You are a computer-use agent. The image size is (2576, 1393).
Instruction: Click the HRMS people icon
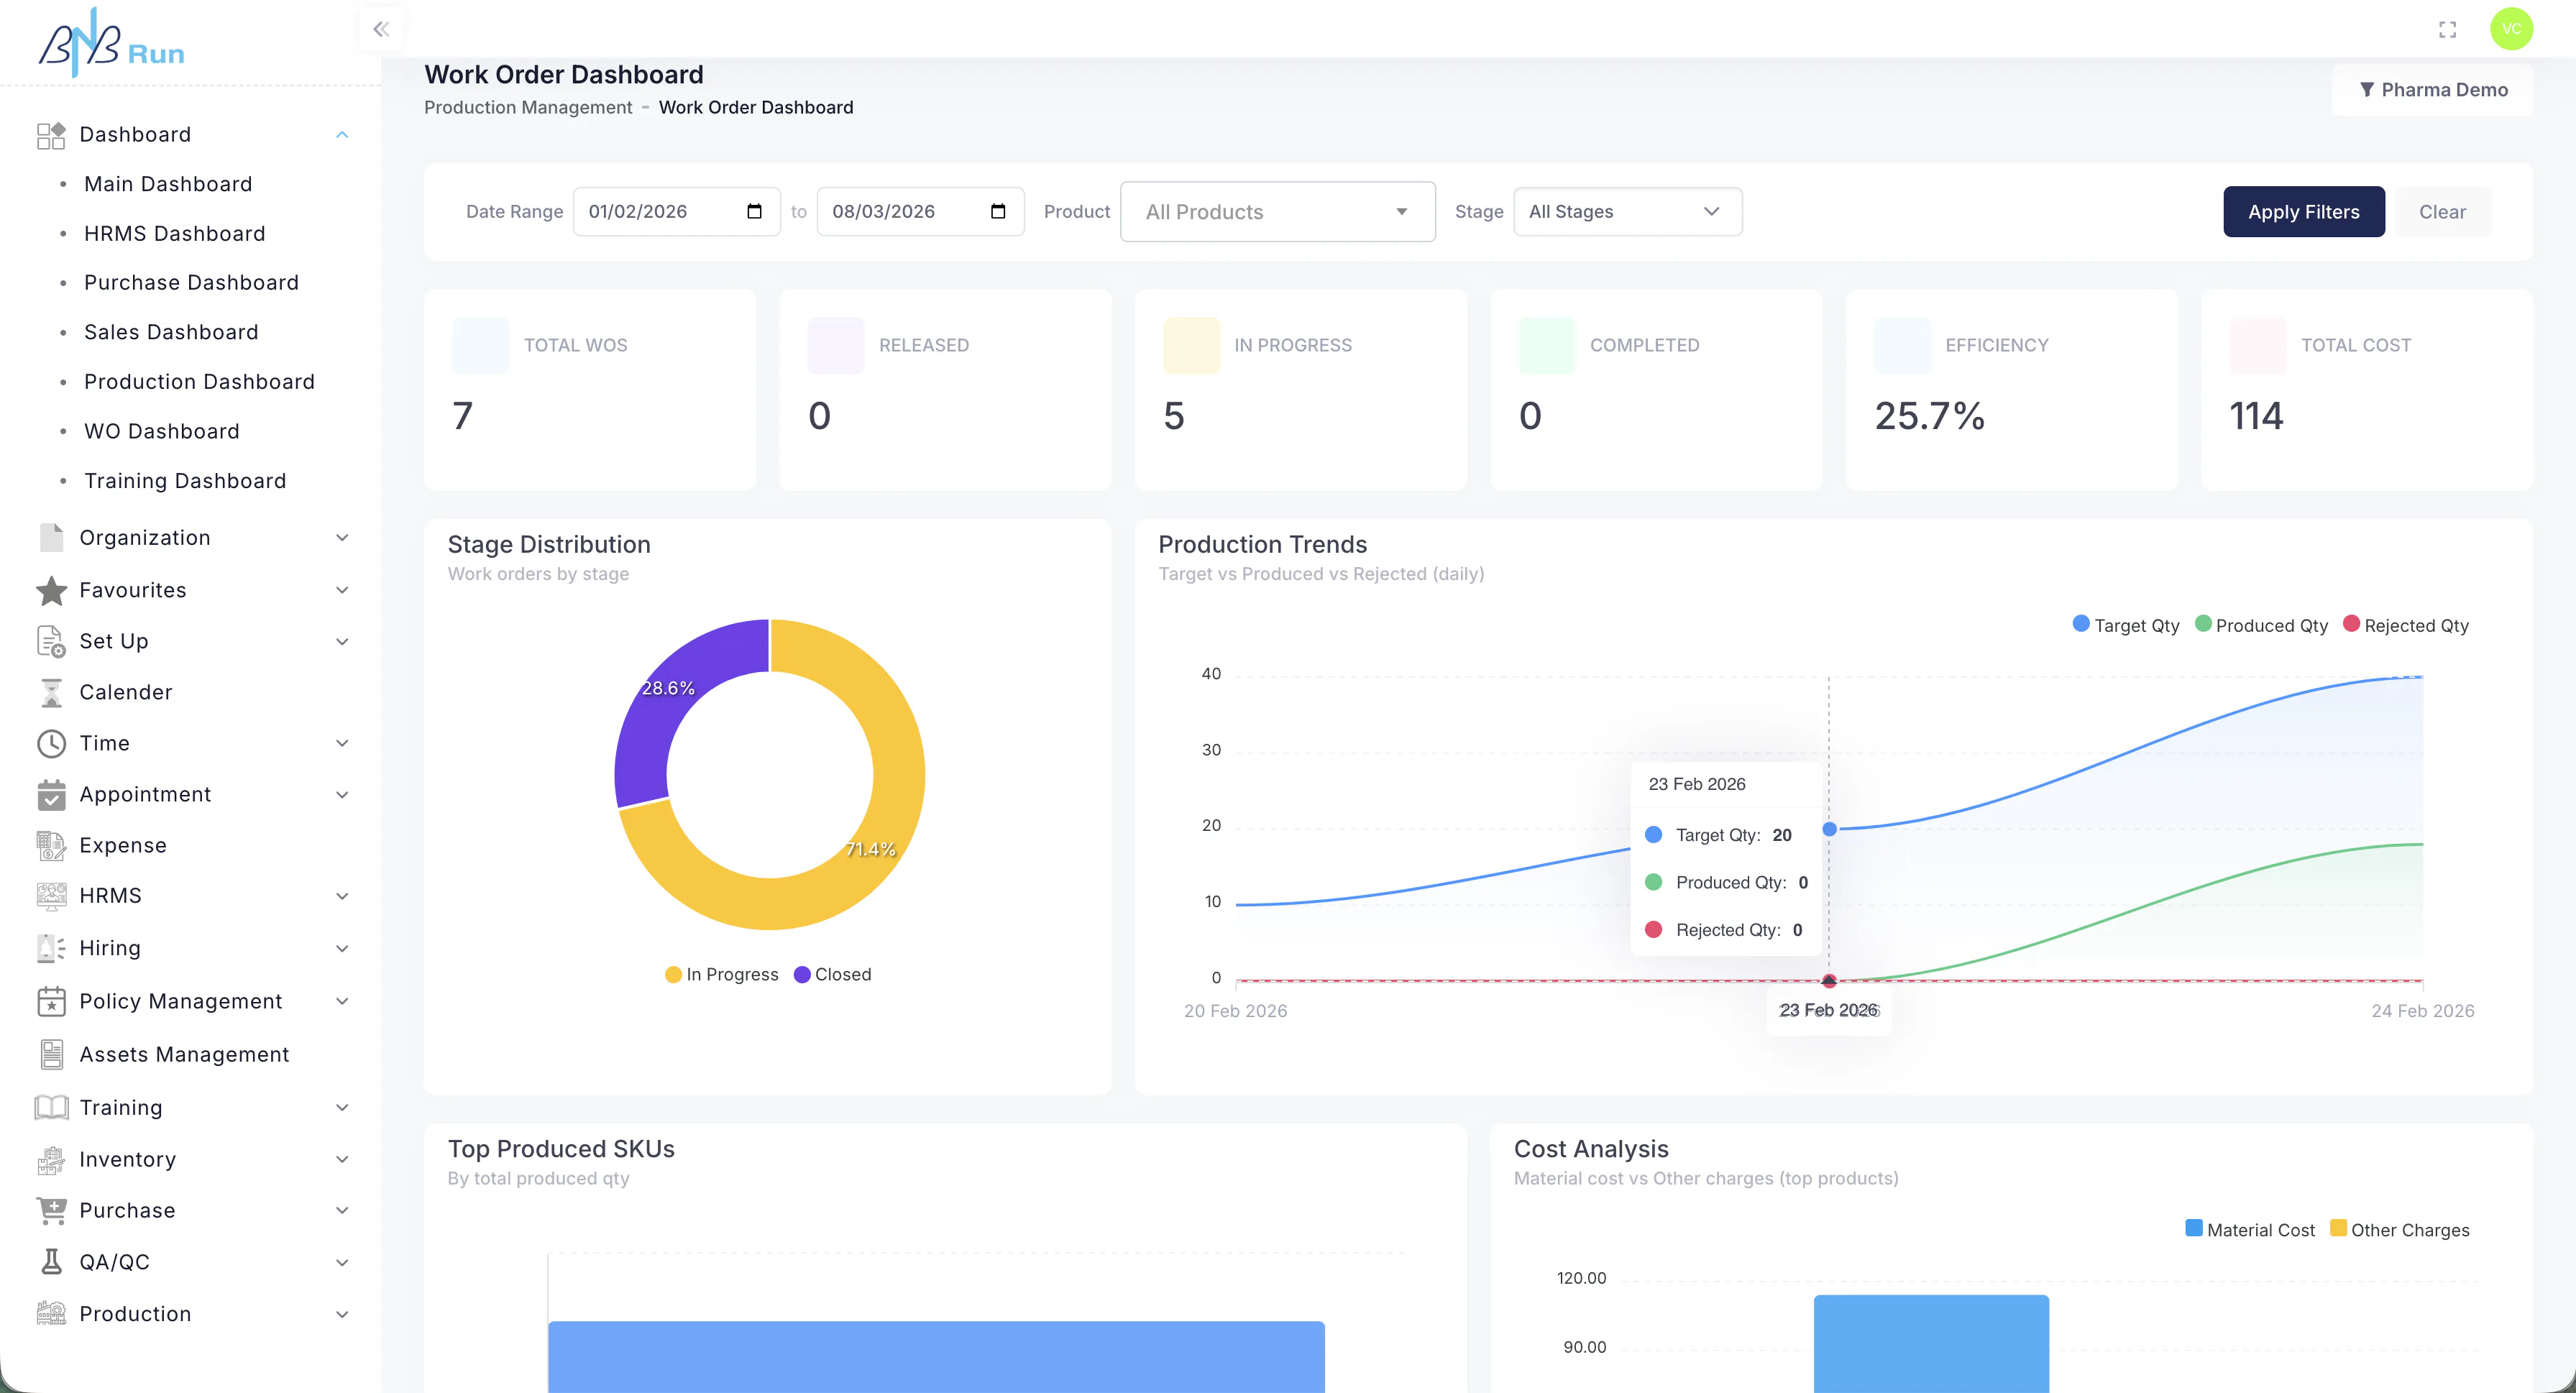(x=51, y=896)
